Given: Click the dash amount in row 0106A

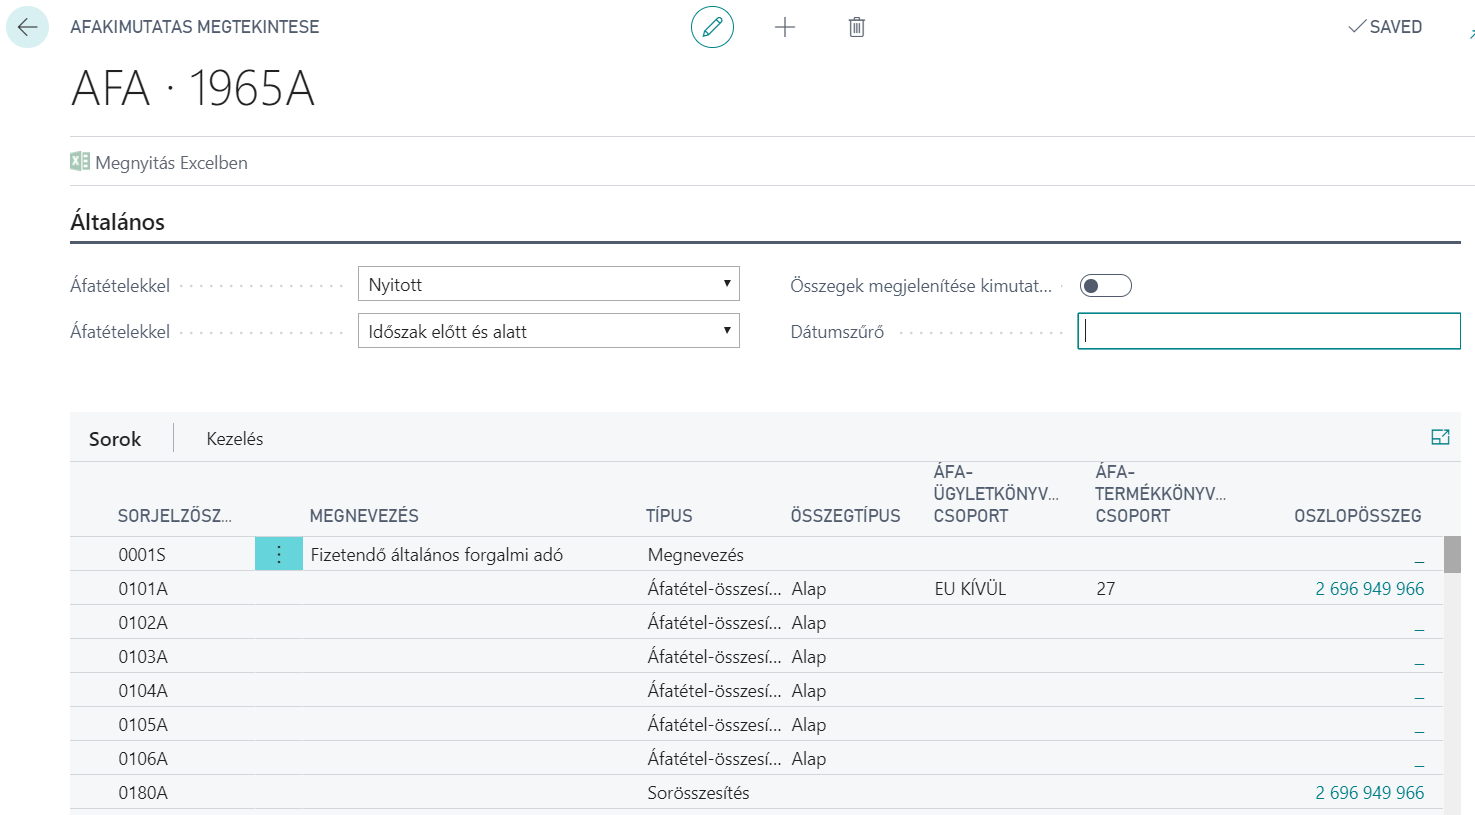Looking at the screenshot, I should [x=1419, y=763].
